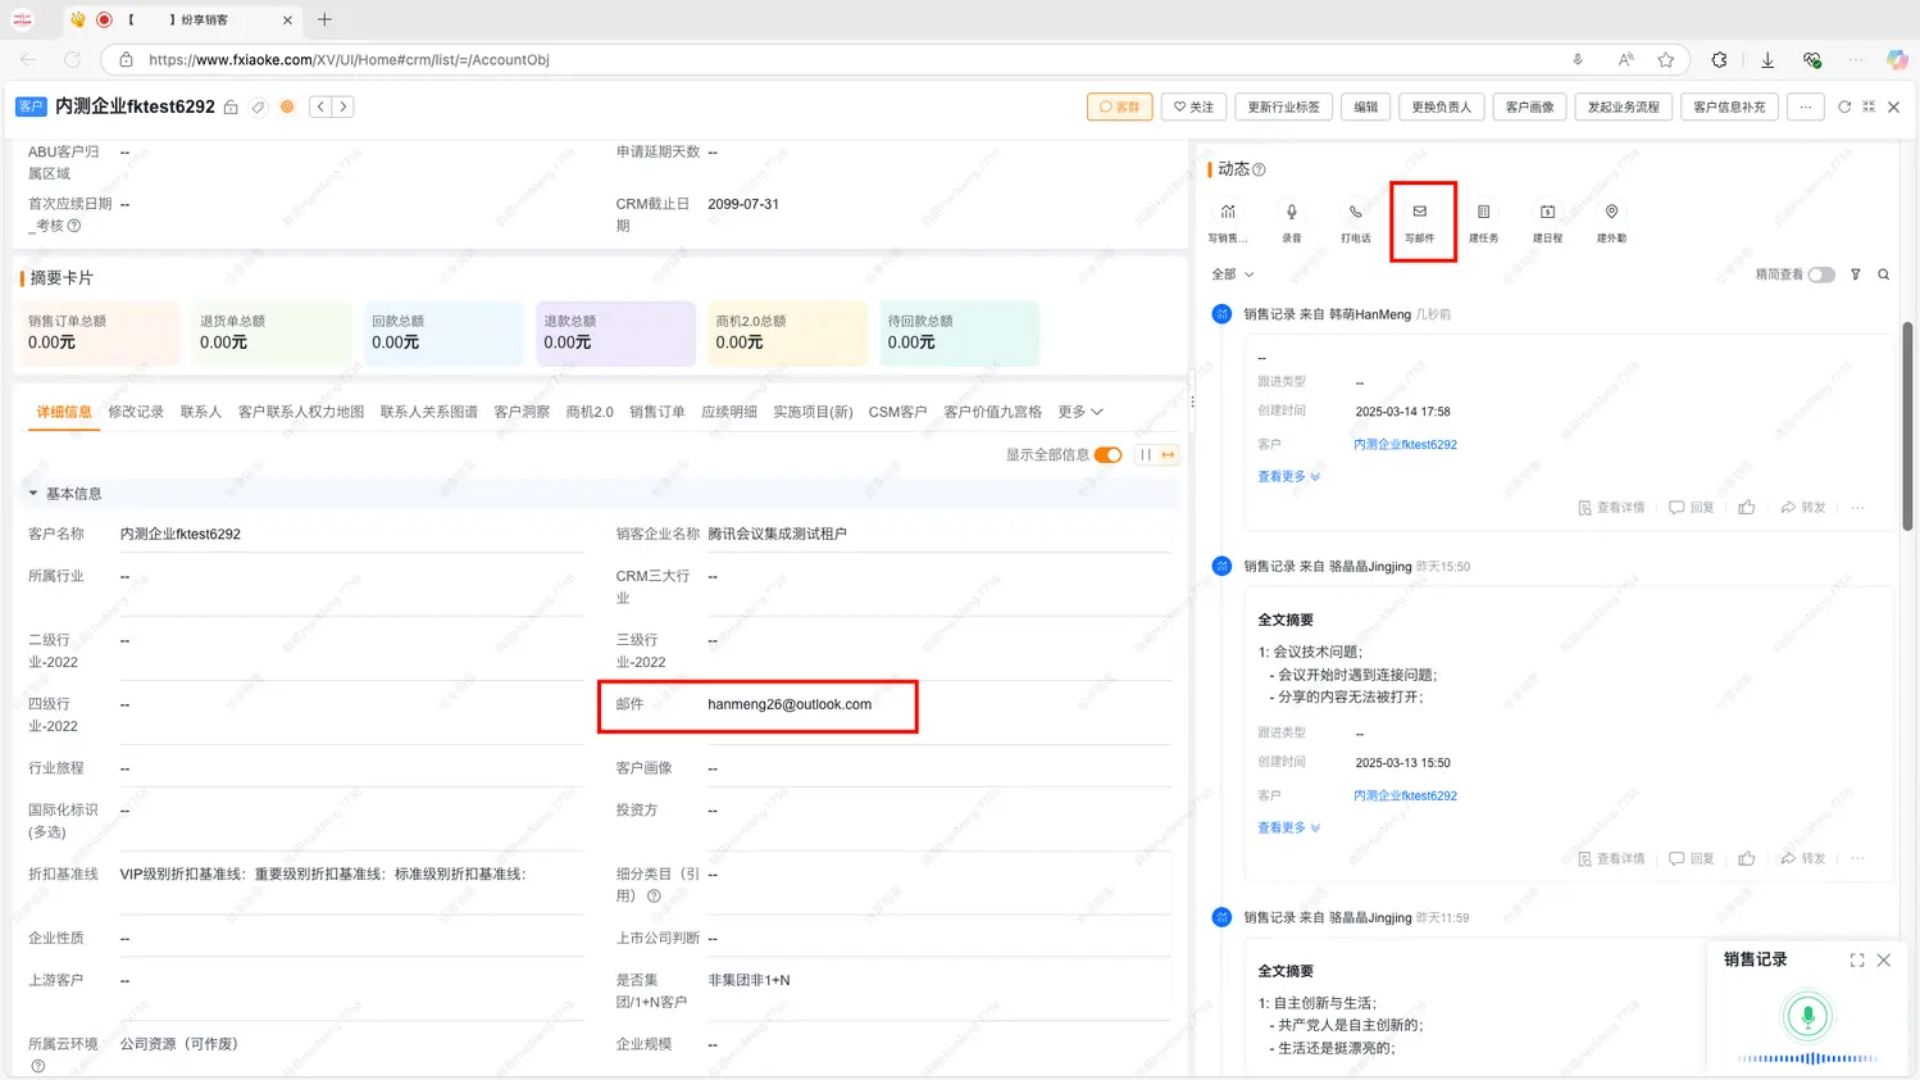Click the 更换负责人 button
1920x1080 pixels.
(x=1441, y=107)
